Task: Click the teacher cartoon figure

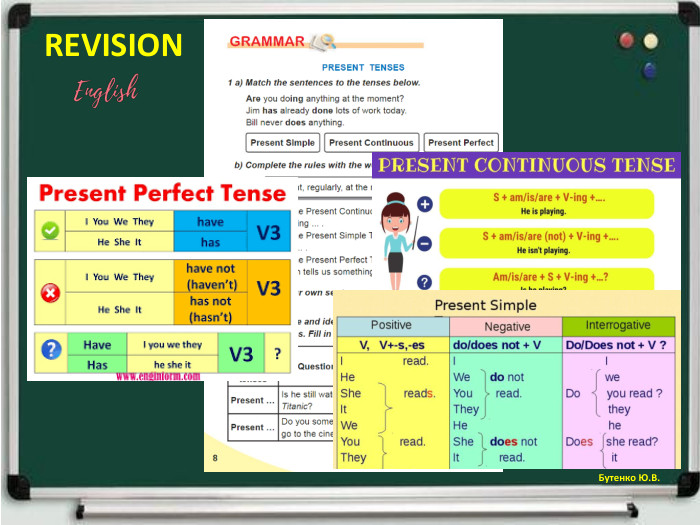Action: [x=397, y=241]
